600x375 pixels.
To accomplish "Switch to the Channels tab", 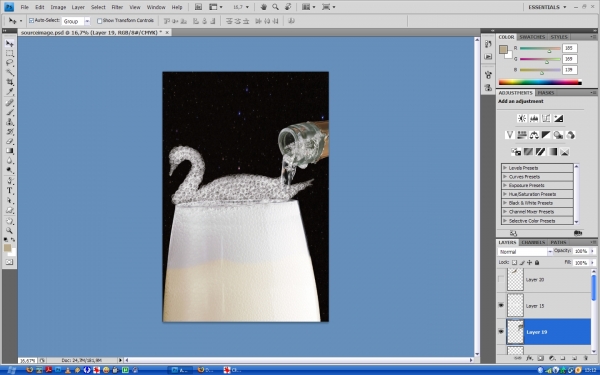I will pyautogui.click(x=533, y=242).
